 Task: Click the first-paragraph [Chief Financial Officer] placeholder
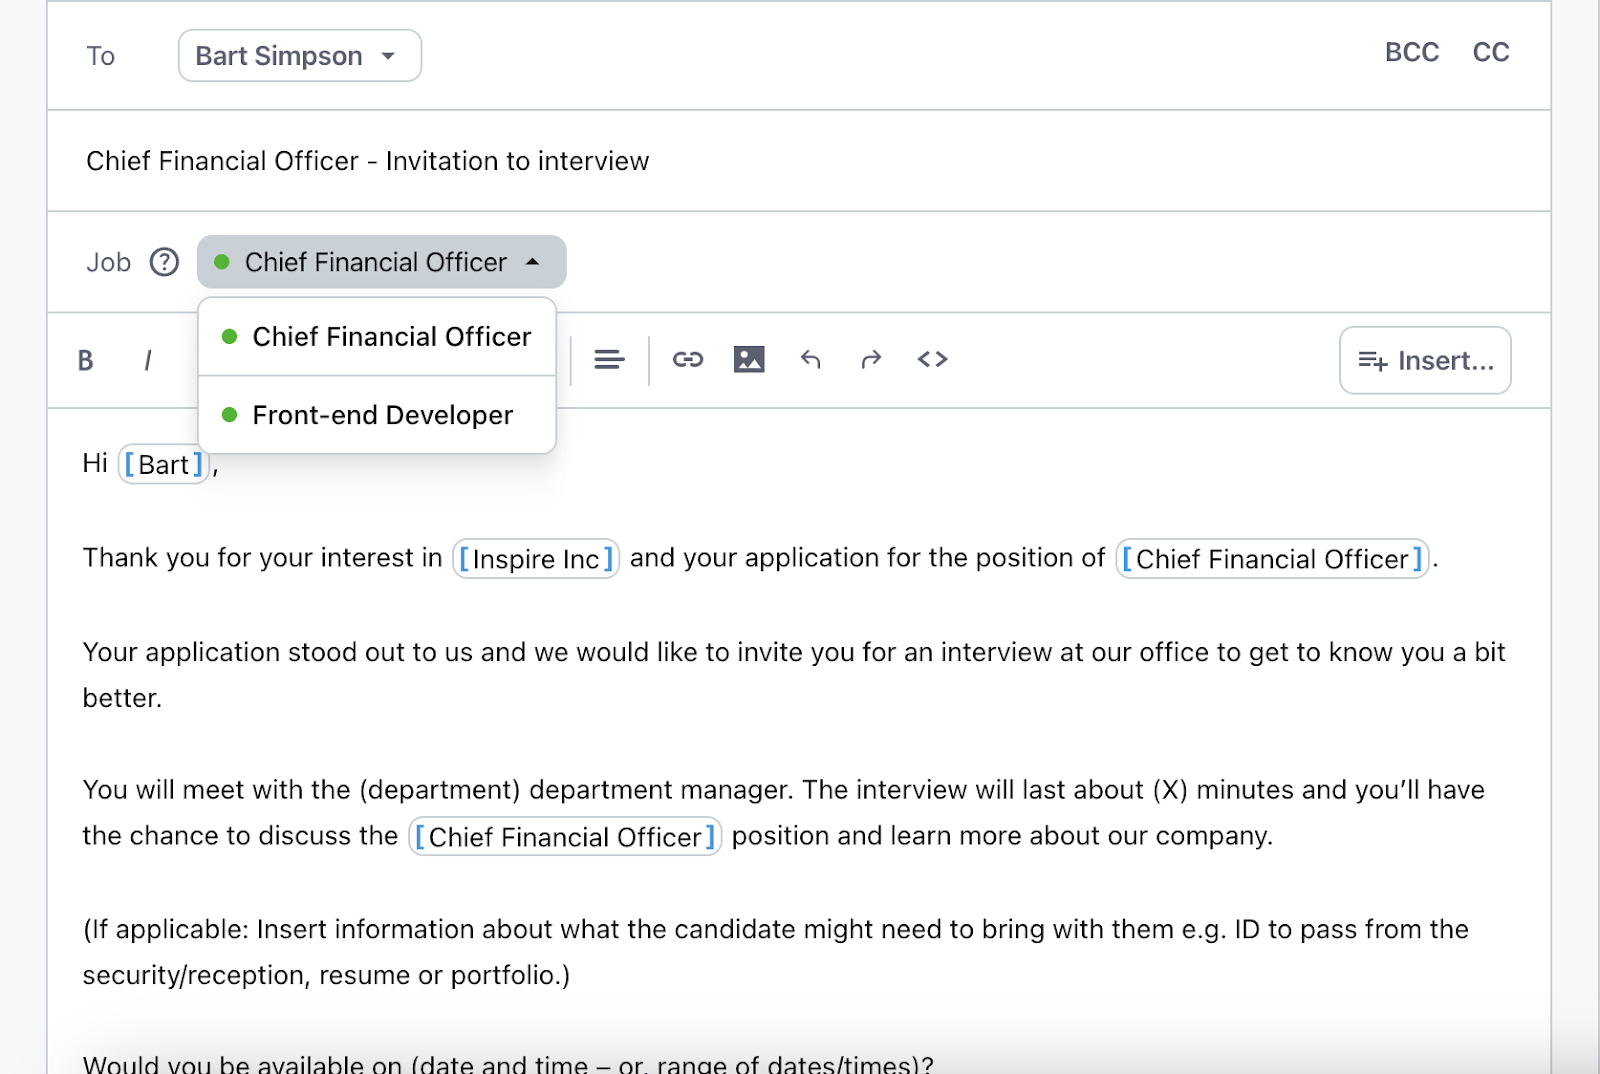tap(1271, 559)
